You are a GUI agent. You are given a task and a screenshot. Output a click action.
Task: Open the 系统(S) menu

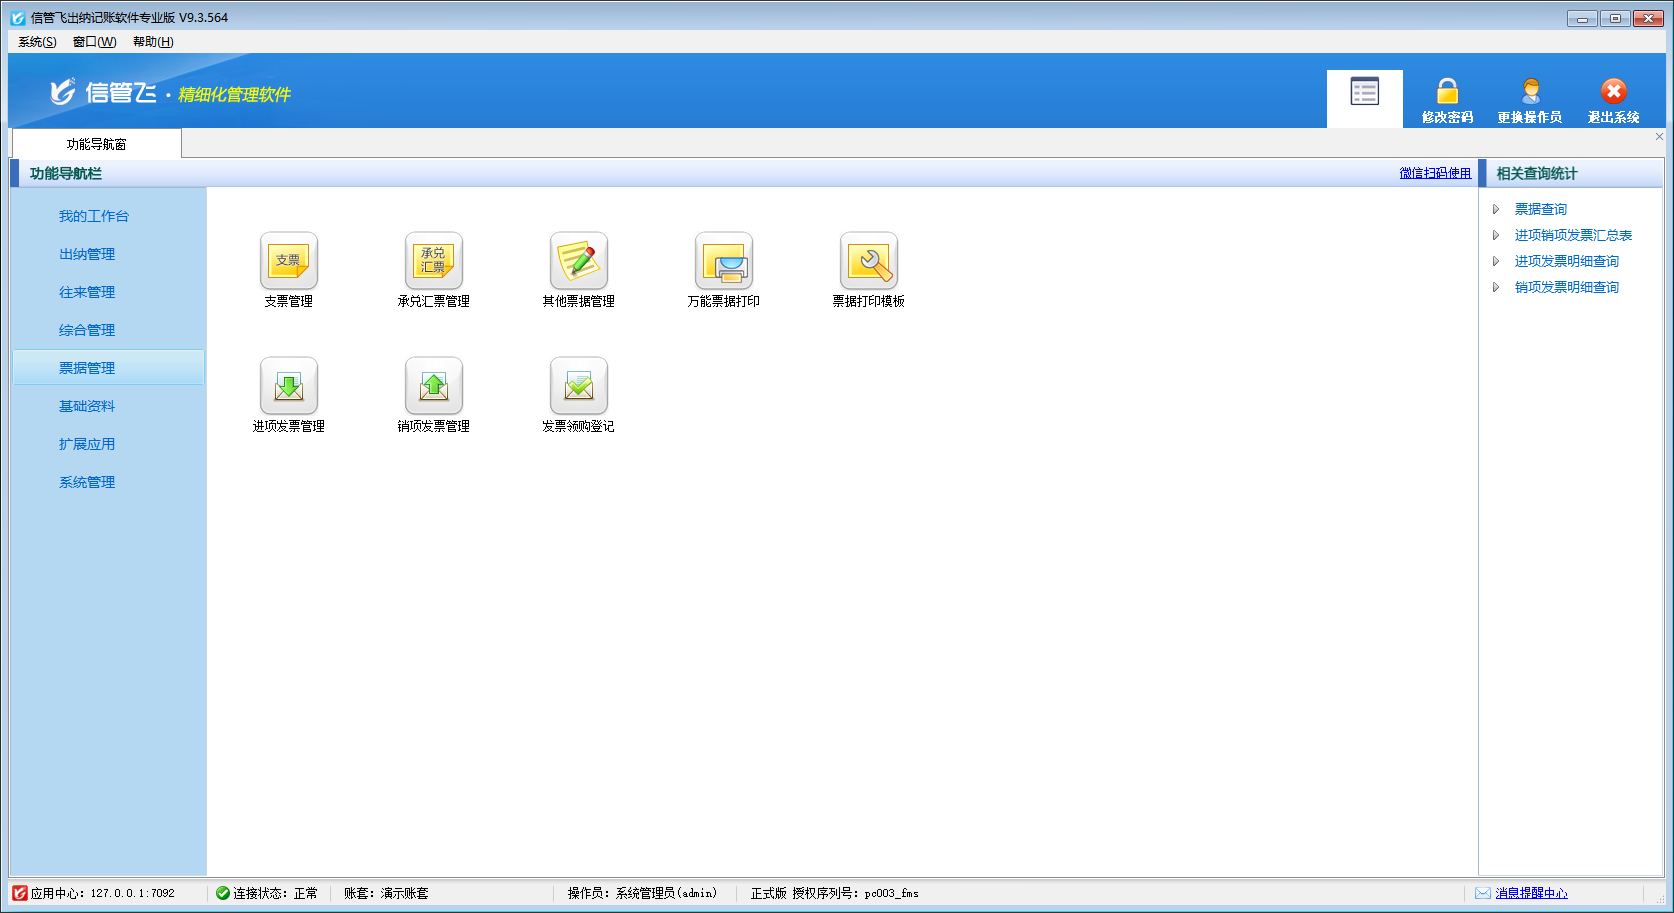(x=37, y=42)
